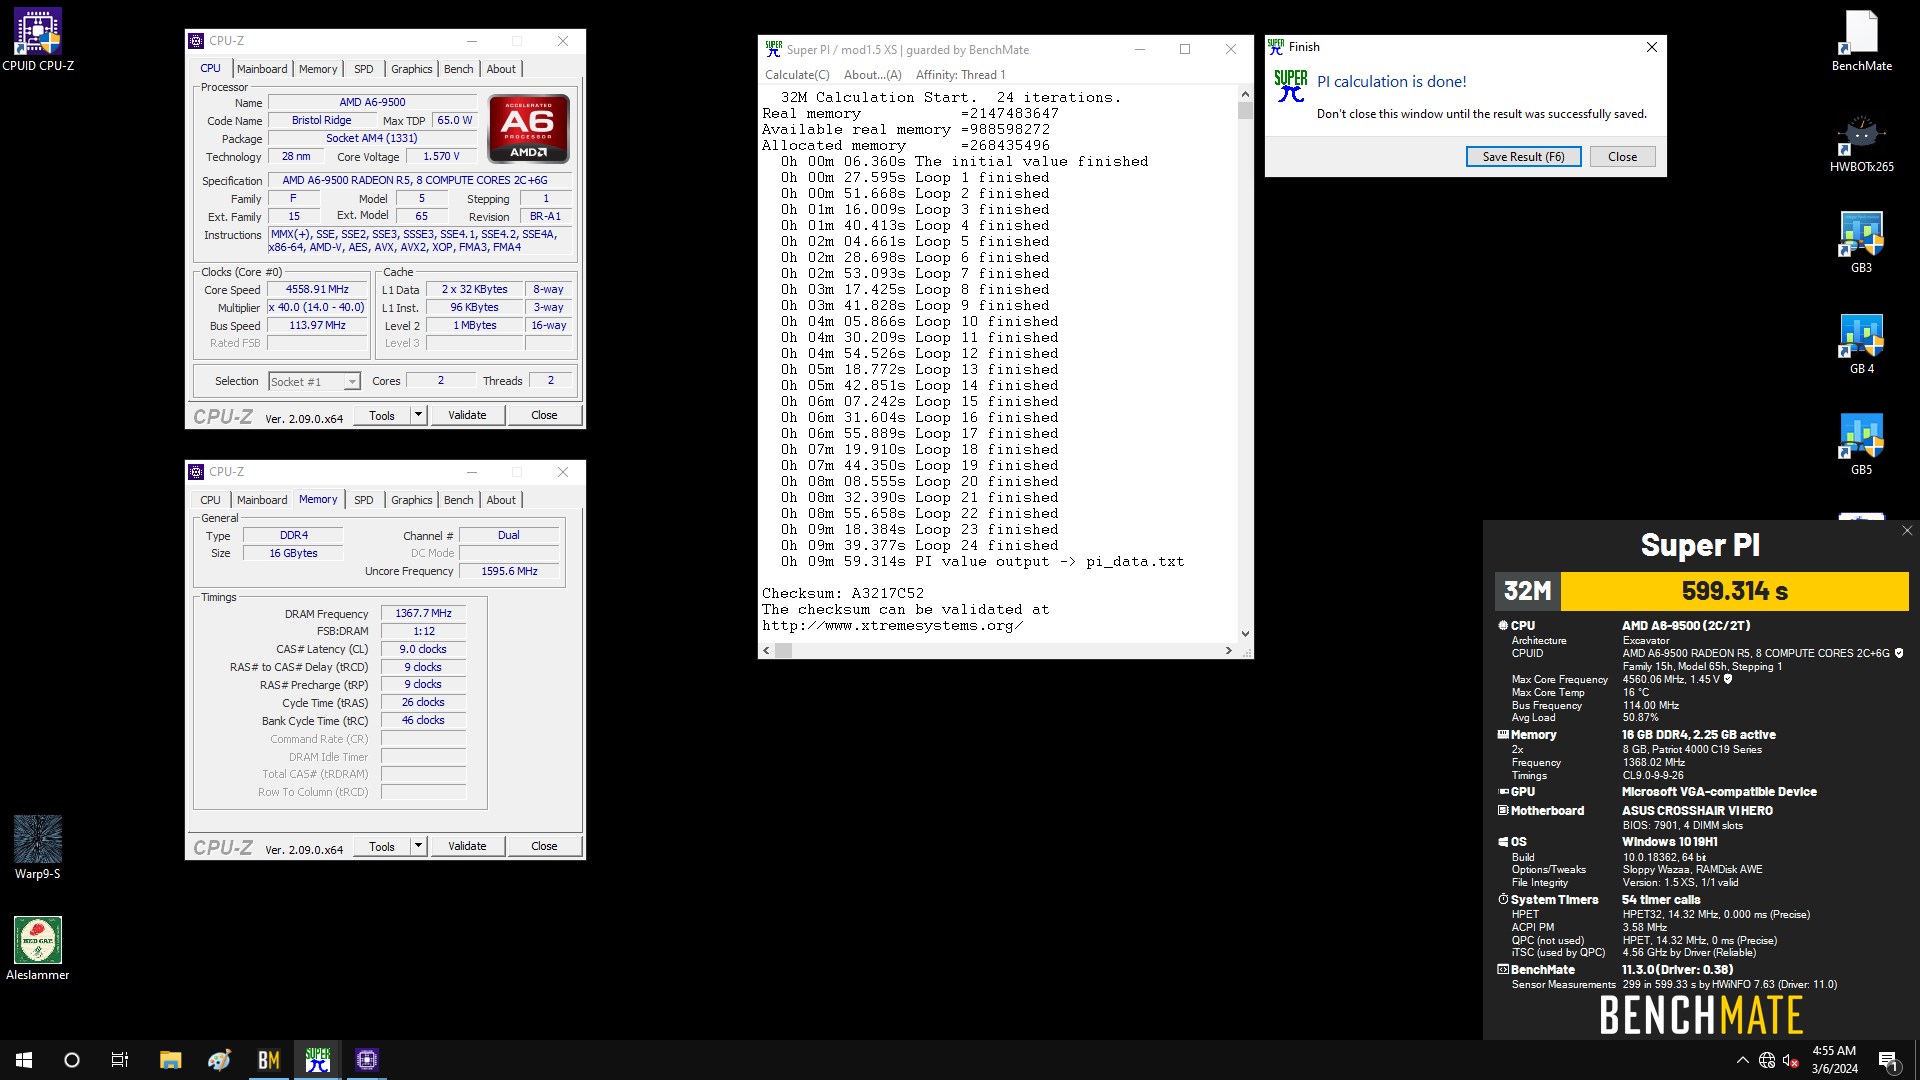Viewport: 1920px width, 1080px height.
Task: Click the muted volume tray icon
Action: [x=1791, y=1060]
